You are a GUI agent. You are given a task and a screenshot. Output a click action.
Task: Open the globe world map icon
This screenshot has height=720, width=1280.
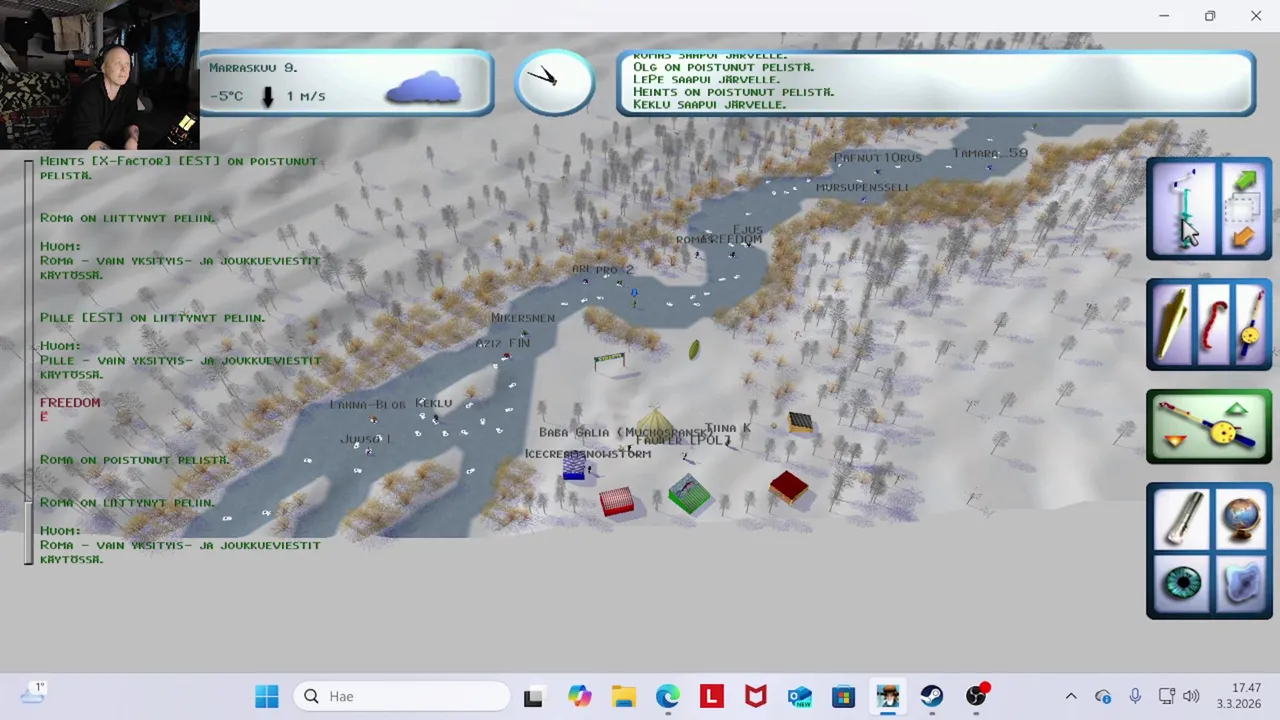pyautogui.click(x=1240, y=518)
